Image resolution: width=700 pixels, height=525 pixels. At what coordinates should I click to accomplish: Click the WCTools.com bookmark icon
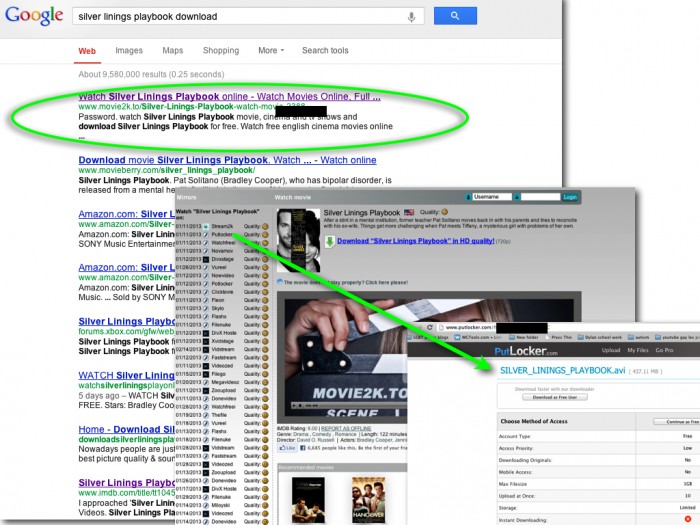tap(457, 338)
